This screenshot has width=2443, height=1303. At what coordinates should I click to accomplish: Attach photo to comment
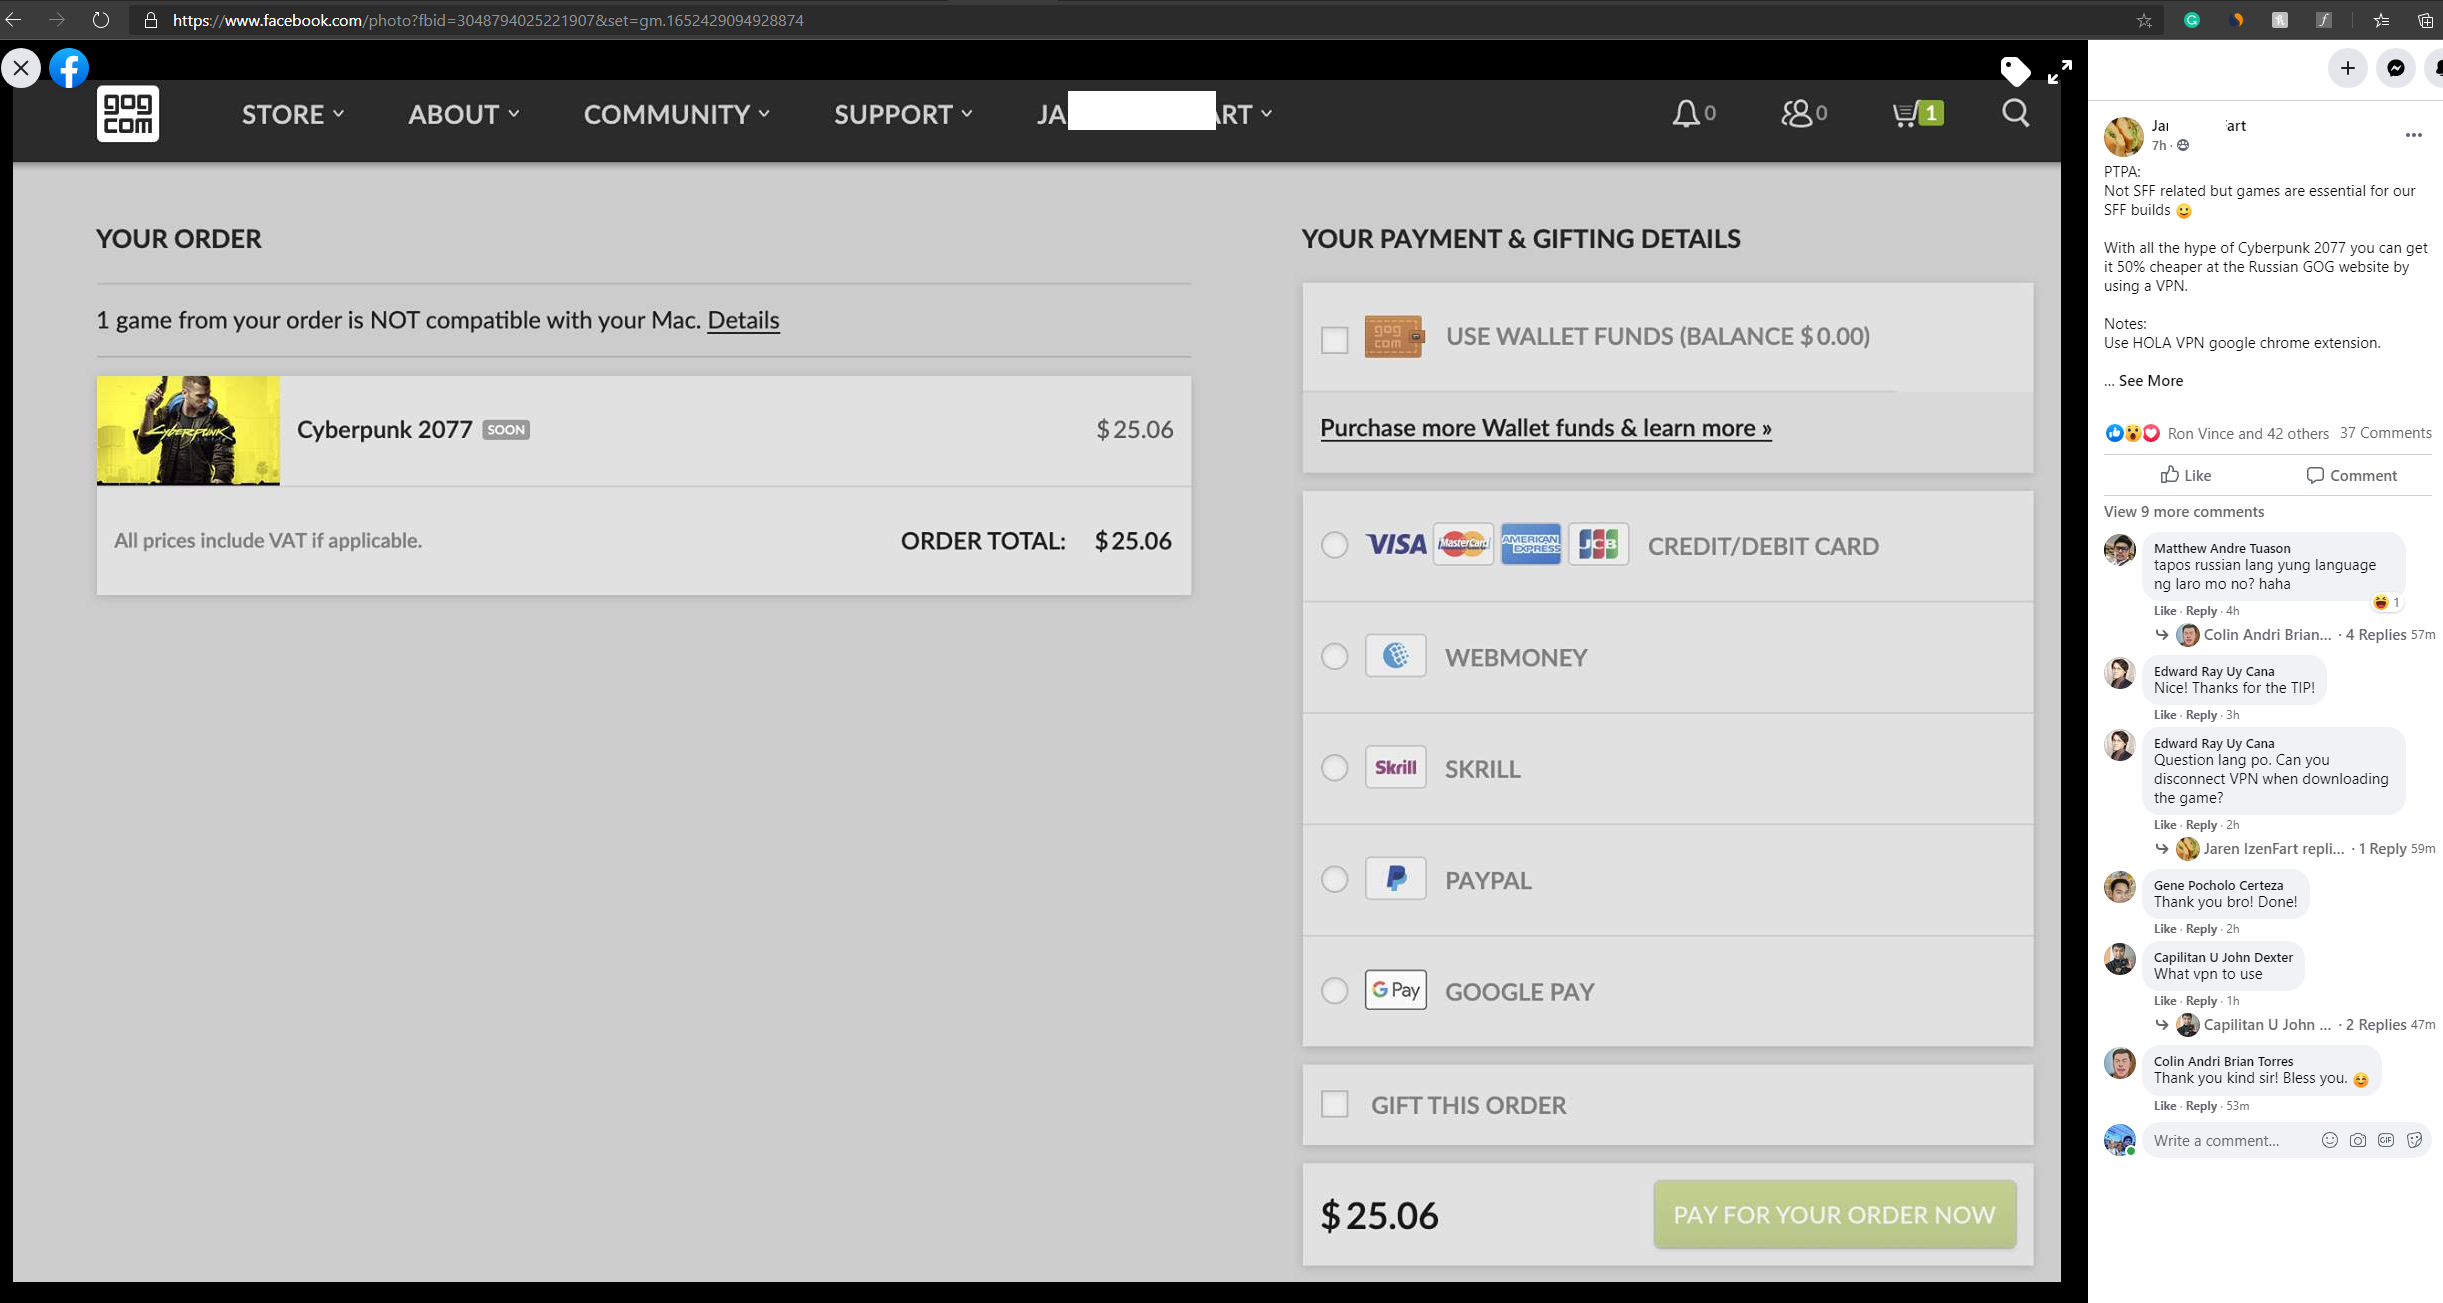click(x=2357, y=1140)
